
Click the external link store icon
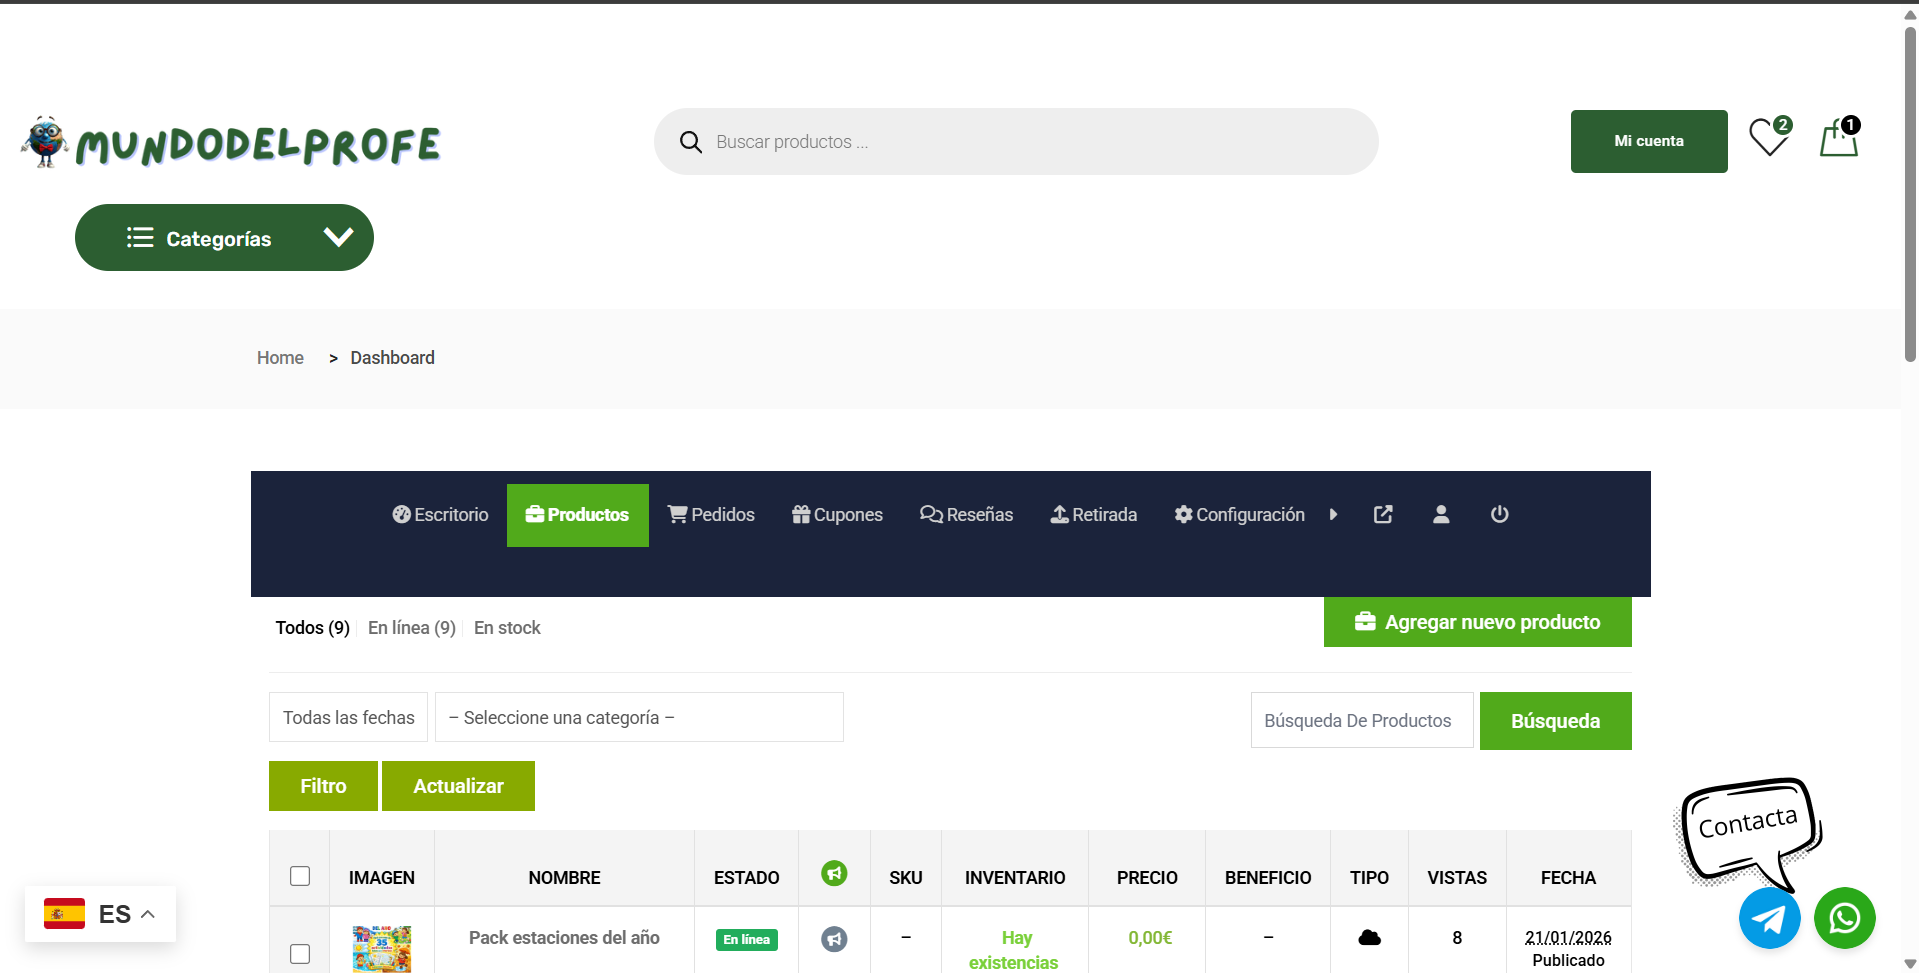(1383, 514)
